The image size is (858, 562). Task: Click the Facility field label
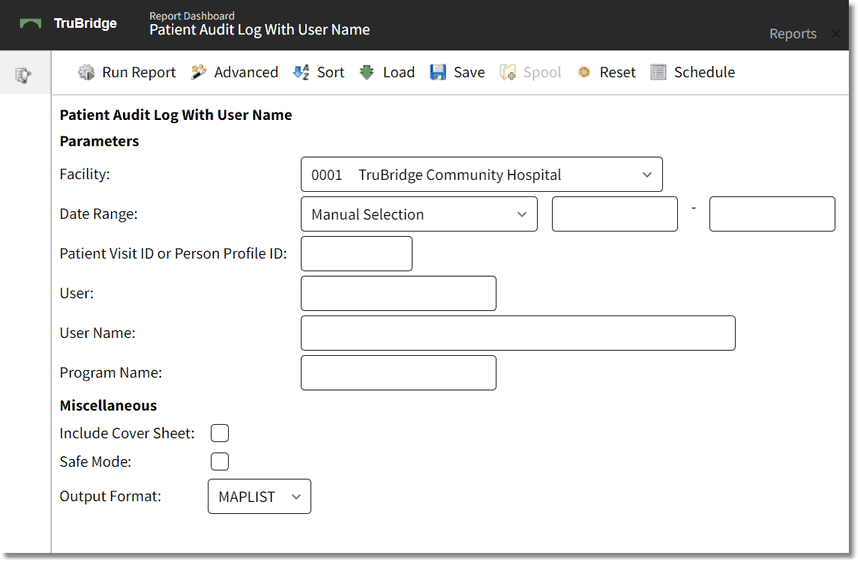click(85, 174)
